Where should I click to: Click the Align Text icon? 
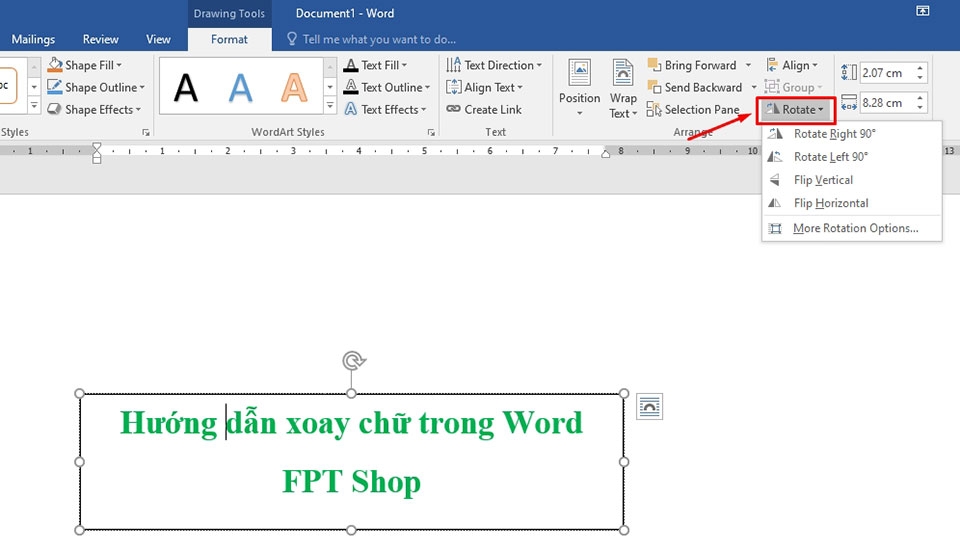[x=454, y=87]
